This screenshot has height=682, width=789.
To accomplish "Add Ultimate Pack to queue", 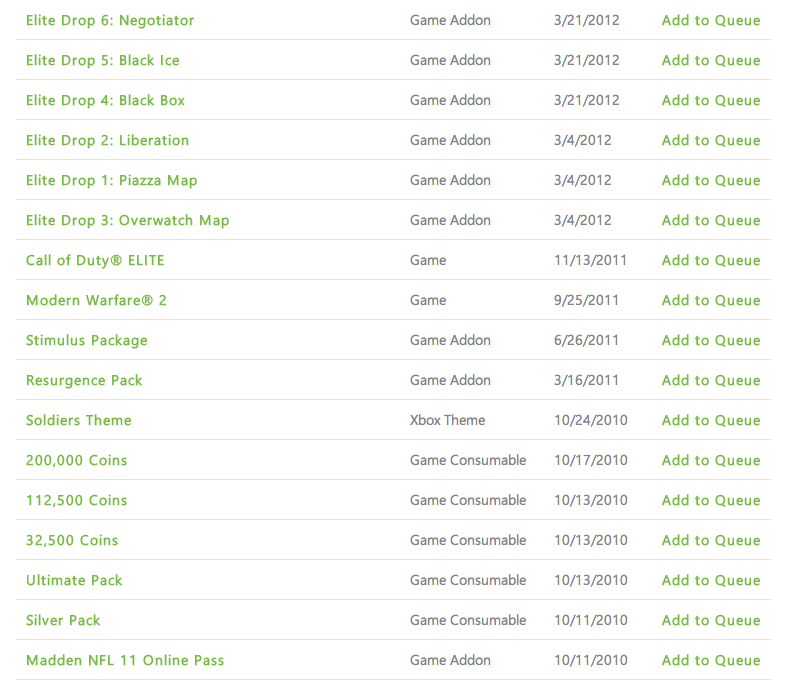I will pos(711,580).
